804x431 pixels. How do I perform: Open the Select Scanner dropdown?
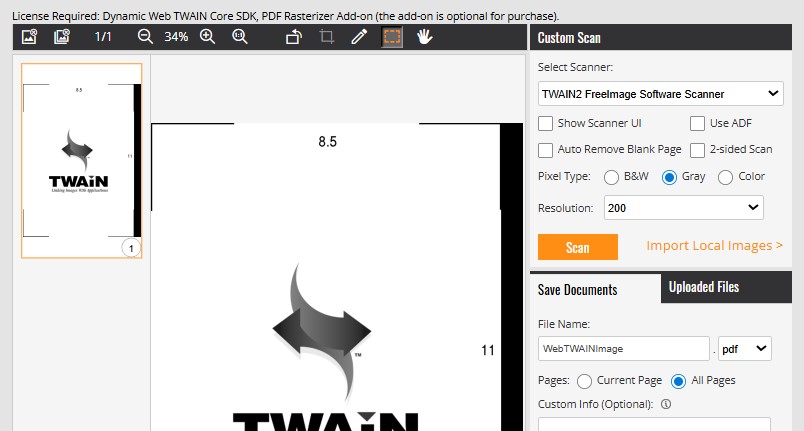pos(660,94)
